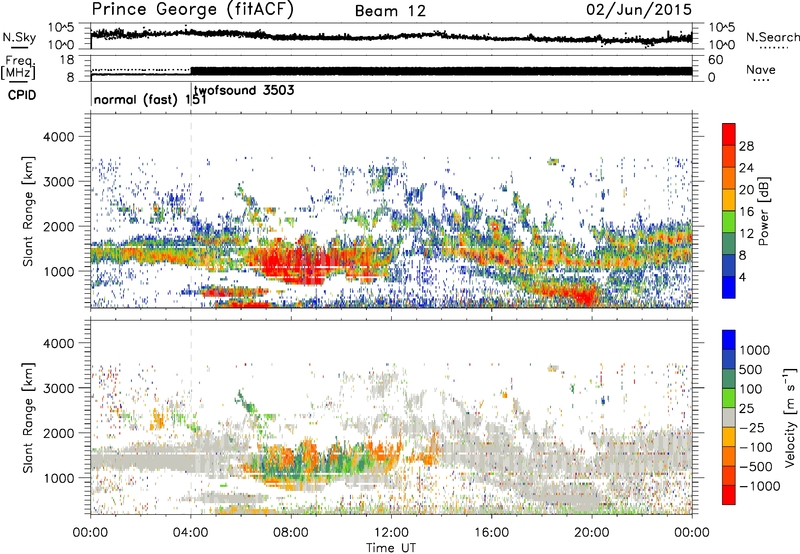The image size is (800, 554).
Task: Click the blue bottom of power colorbar
Action: [729, 287]
